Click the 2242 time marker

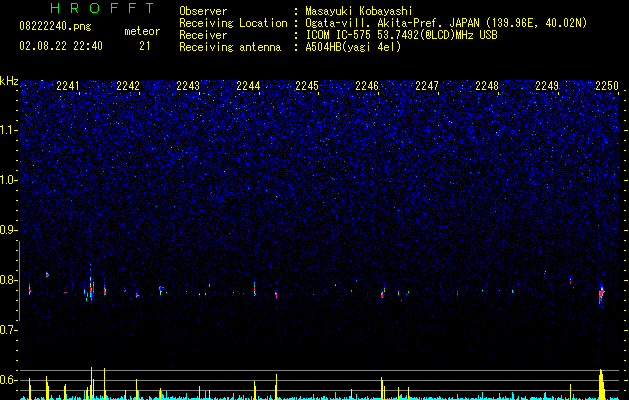coord(128,86)
